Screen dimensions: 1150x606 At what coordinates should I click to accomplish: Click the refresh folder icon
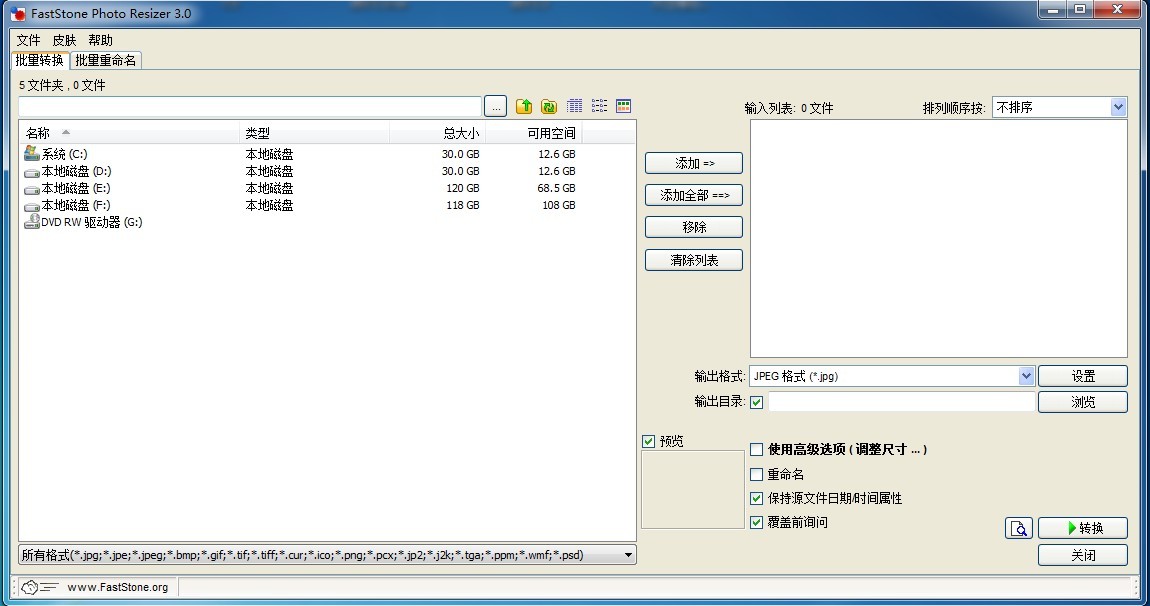click(549, 106)
